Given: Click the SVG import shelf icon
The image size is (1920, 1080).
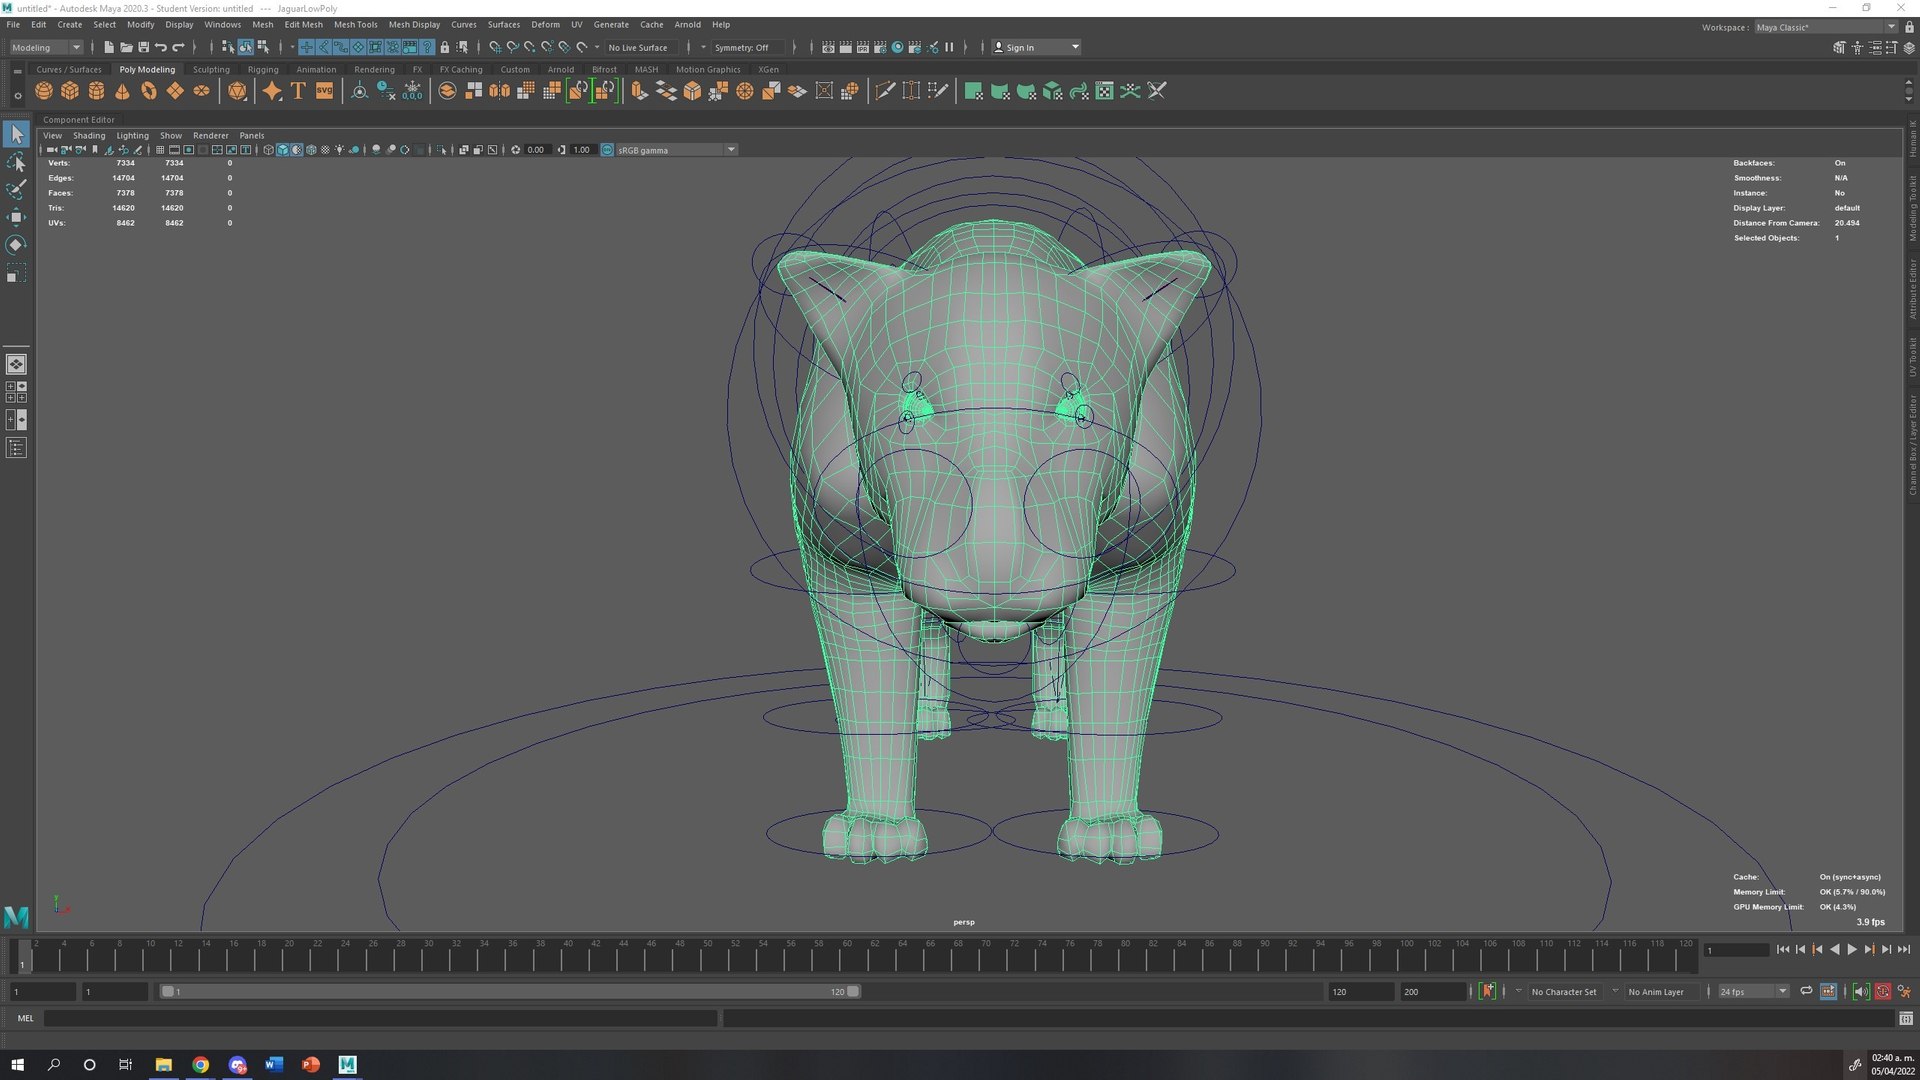Looking at the screenshot, I should point(324,91).
